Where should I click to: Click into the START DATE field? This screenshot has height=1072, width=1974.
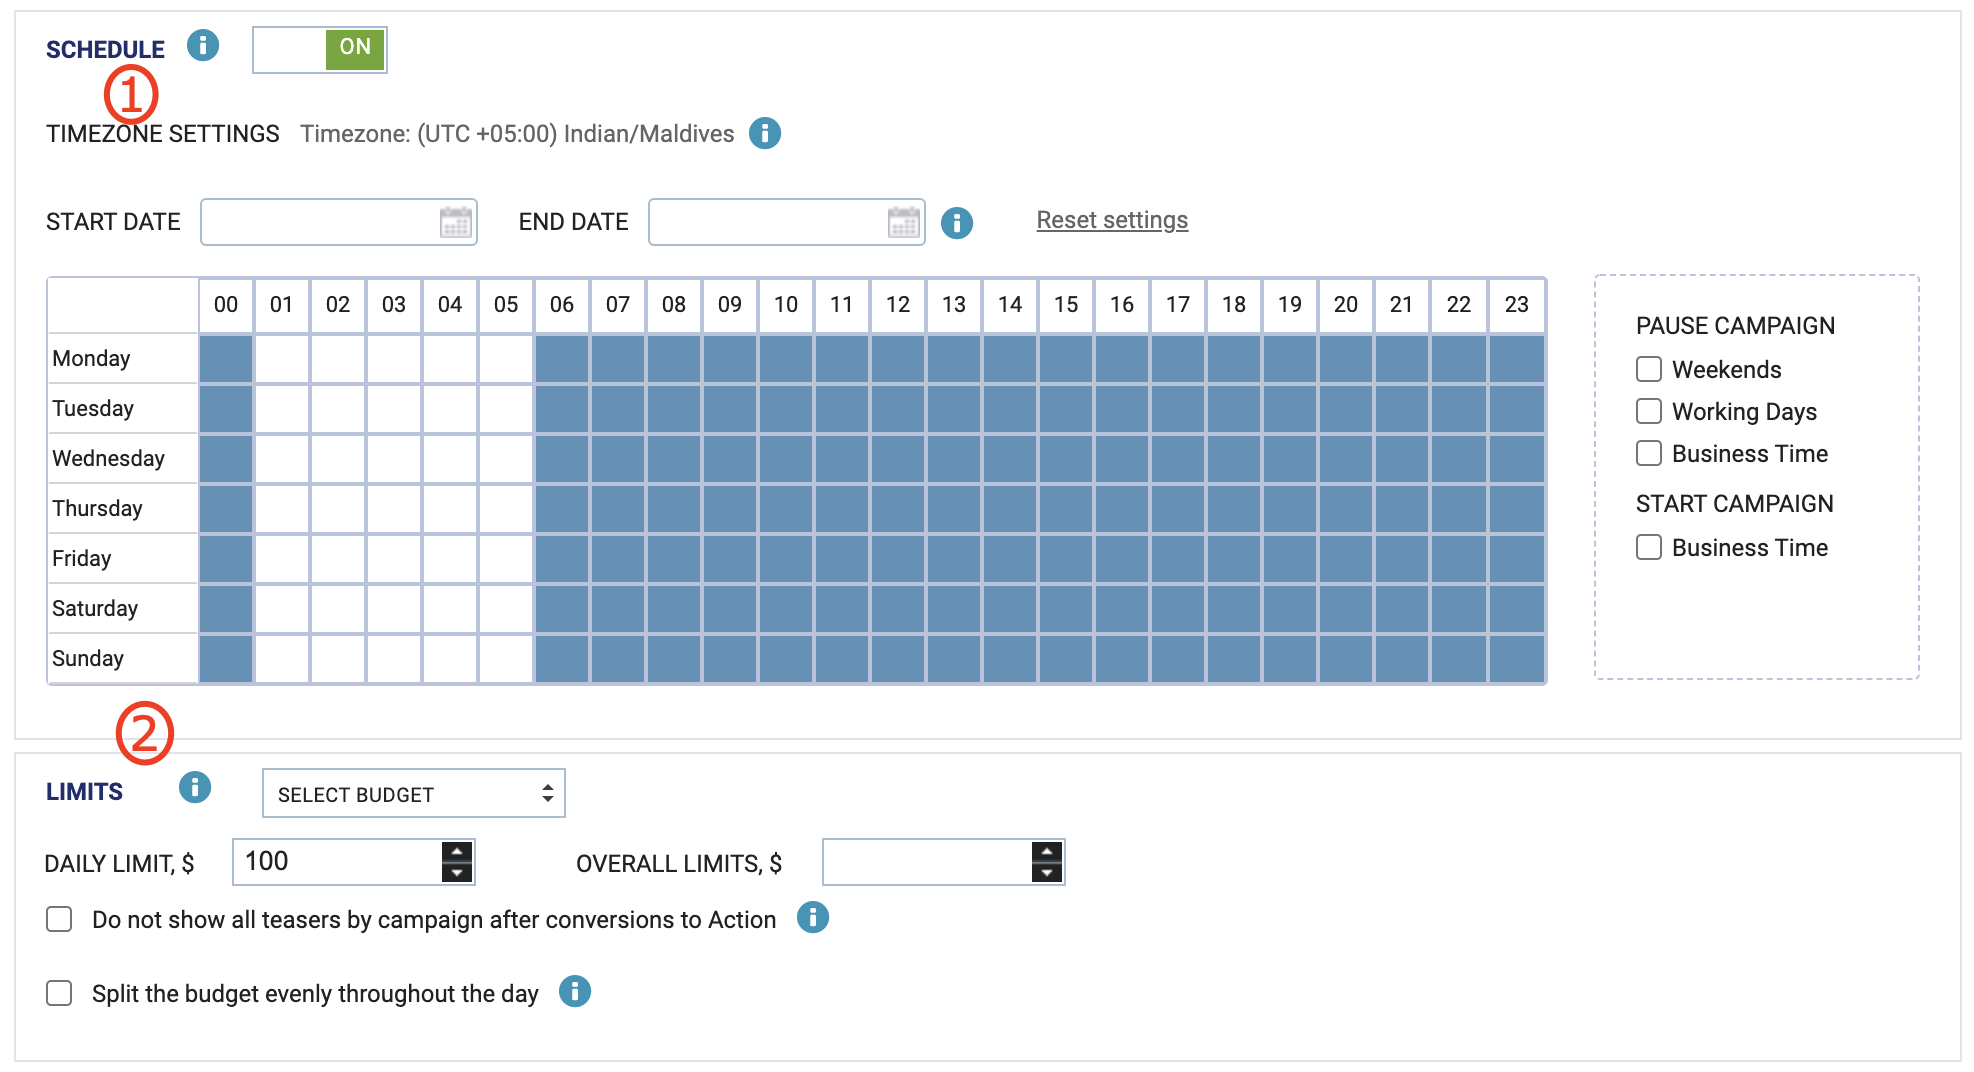click(339, 222)
